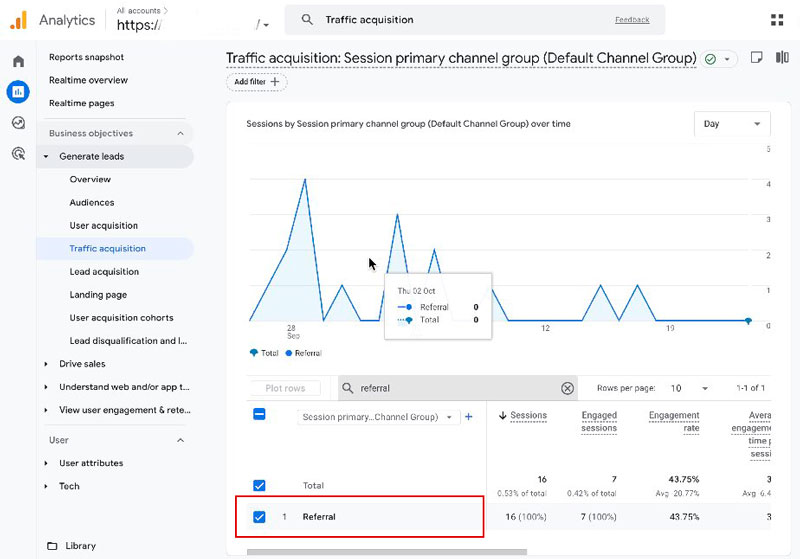Open the data quality dropdown arrow

click(727, 59)
